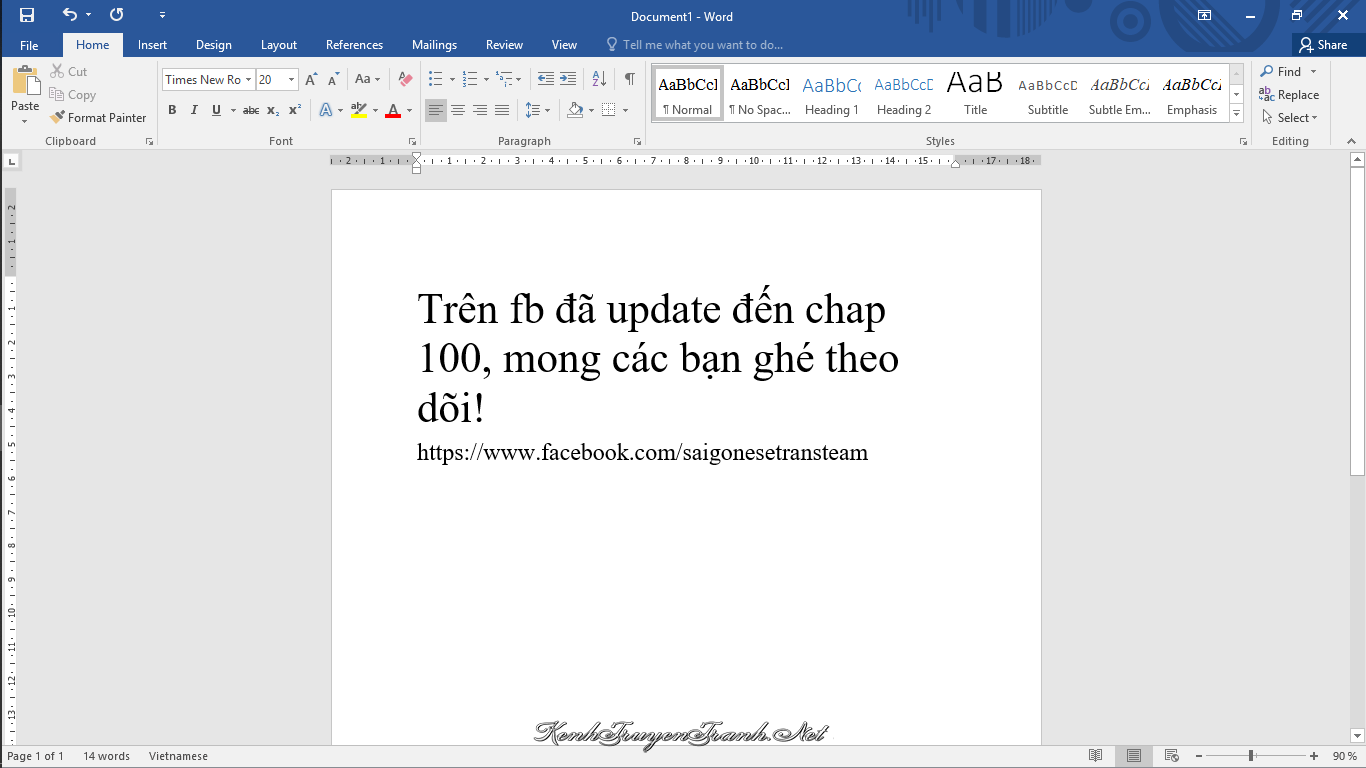The image size is (1366, 768).
Task: Click inside Tell me what you want to do box
Action: (x=703, y=45)
